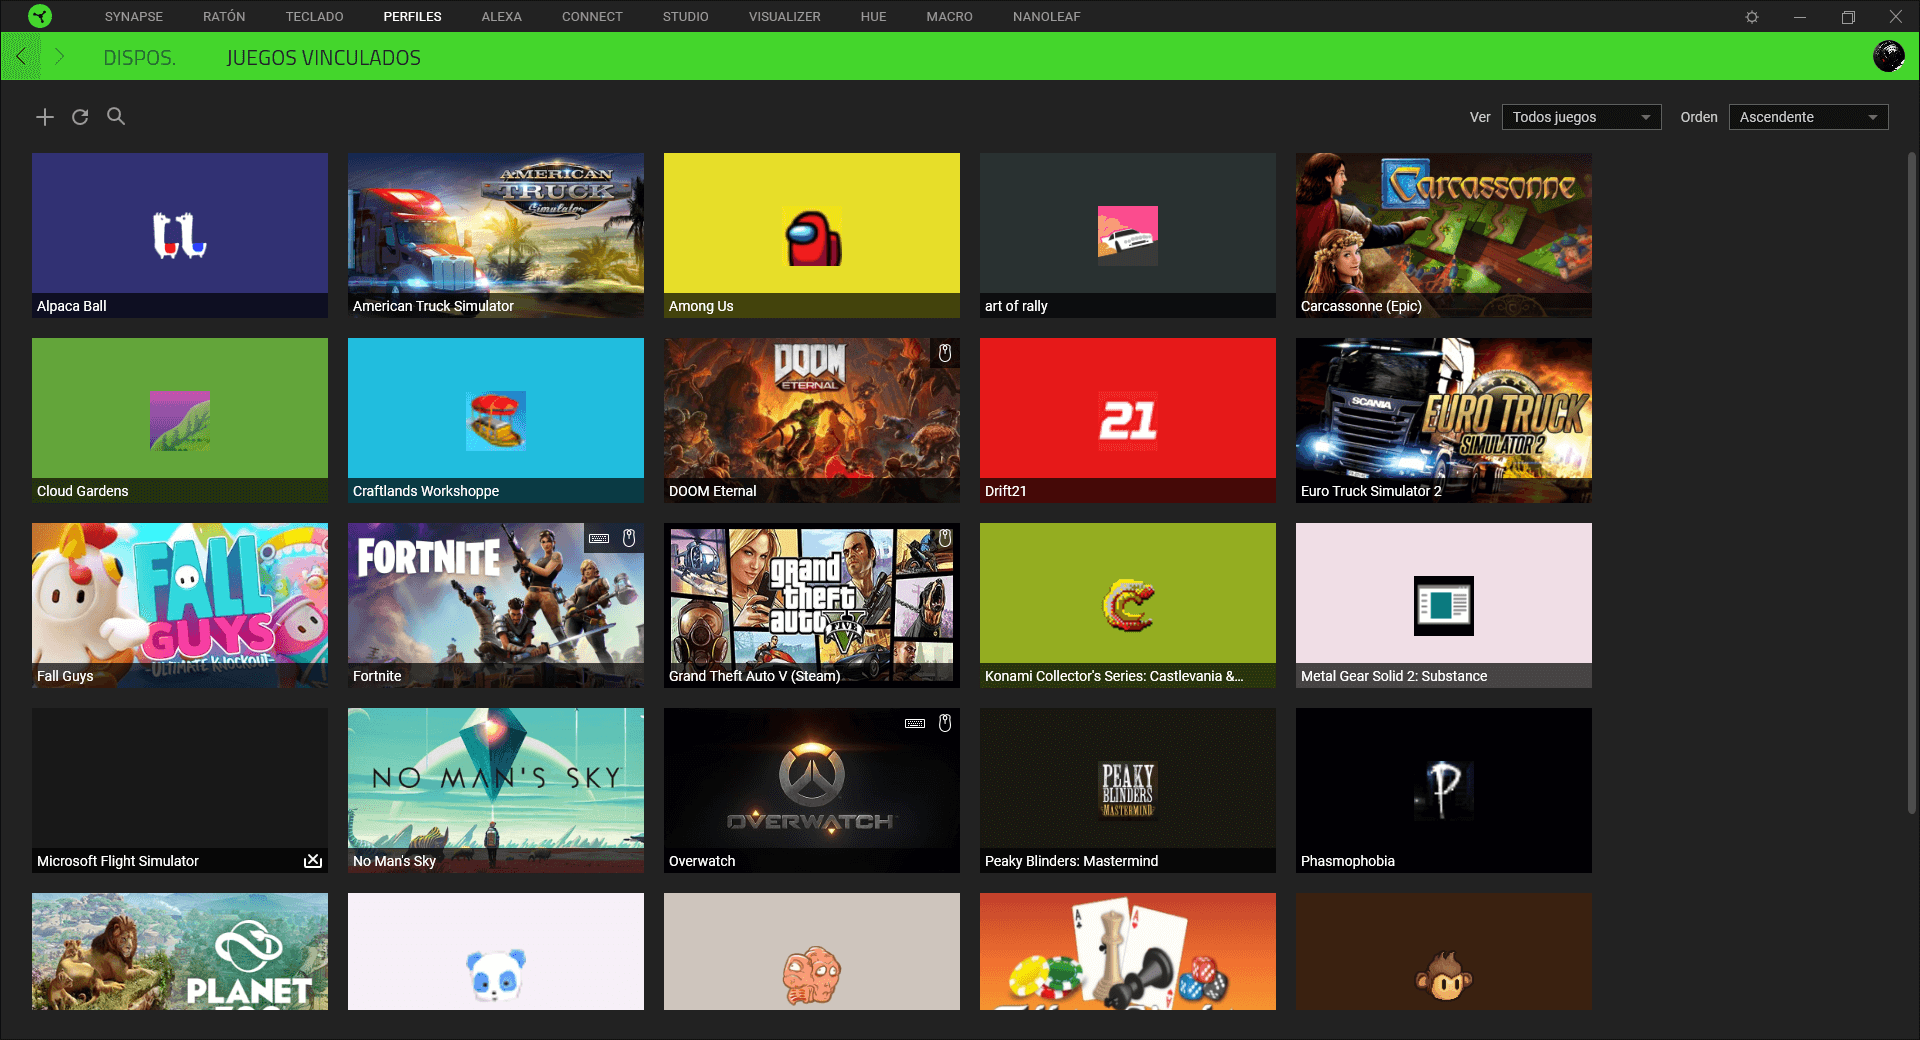
Task: Click the Konami Collector's Series icon
Action: [1128, 606]
